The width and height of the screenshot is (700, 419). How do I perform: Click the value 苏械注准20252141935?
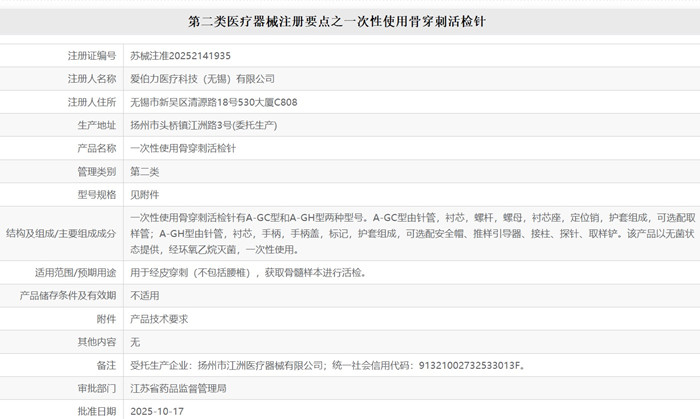[x=180, y=56]
